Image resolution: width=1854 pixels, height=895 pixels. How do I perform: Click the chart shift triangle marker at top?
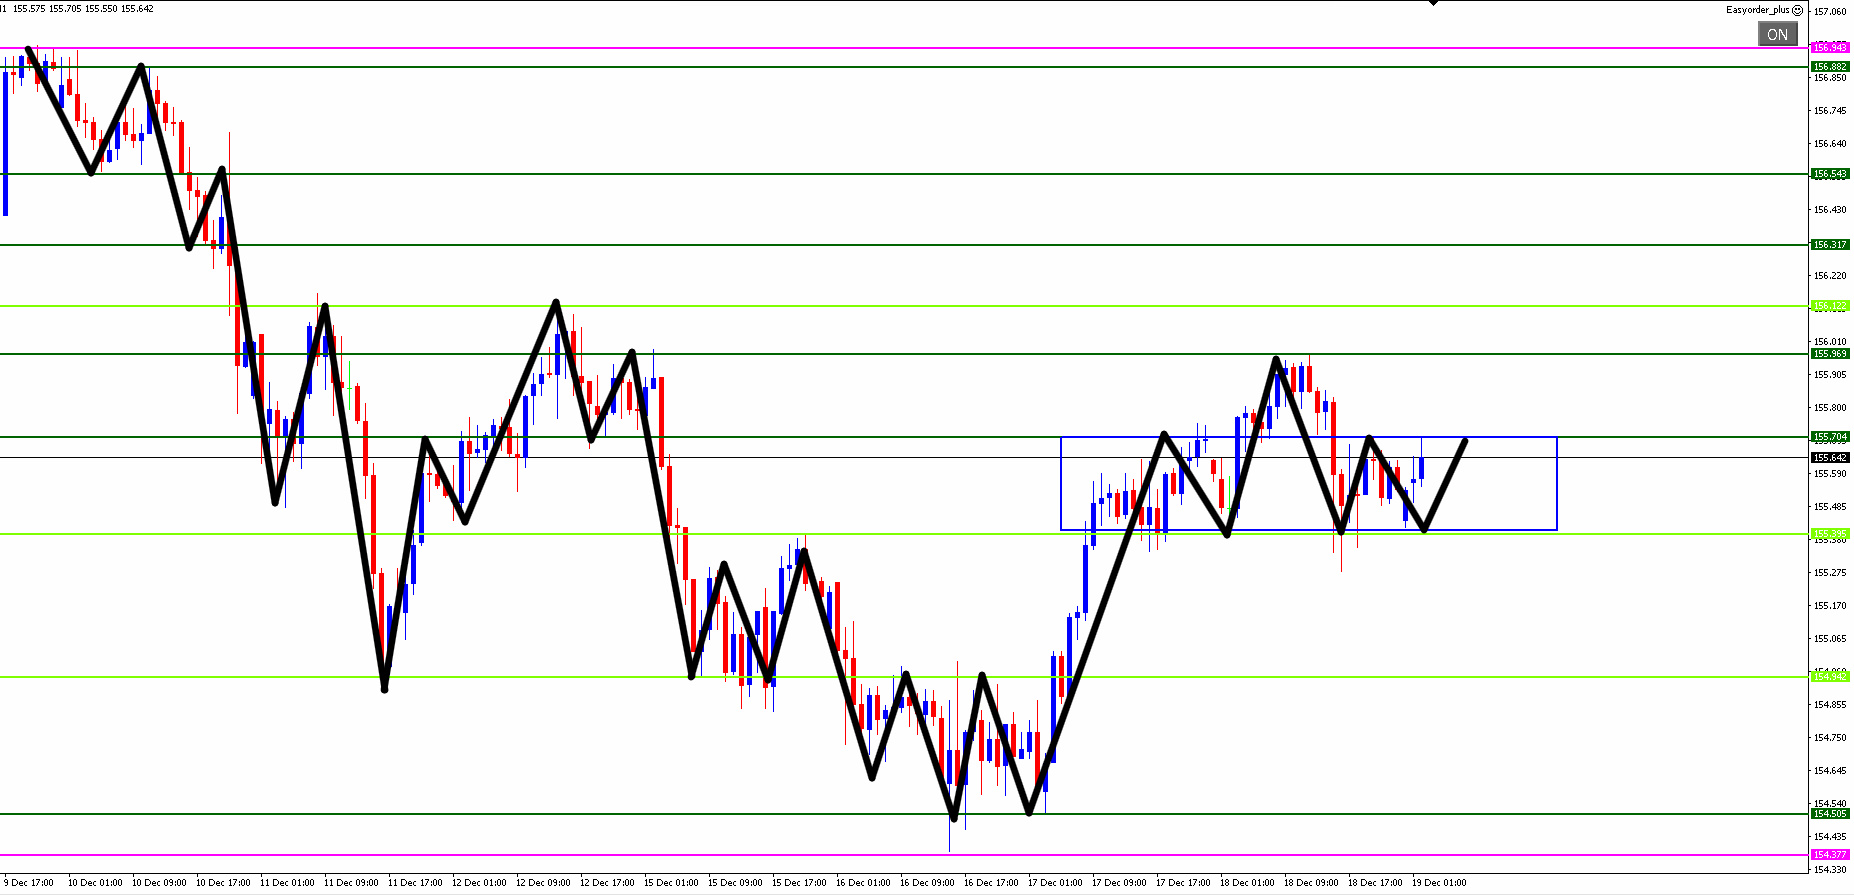tap(1433, 3)
